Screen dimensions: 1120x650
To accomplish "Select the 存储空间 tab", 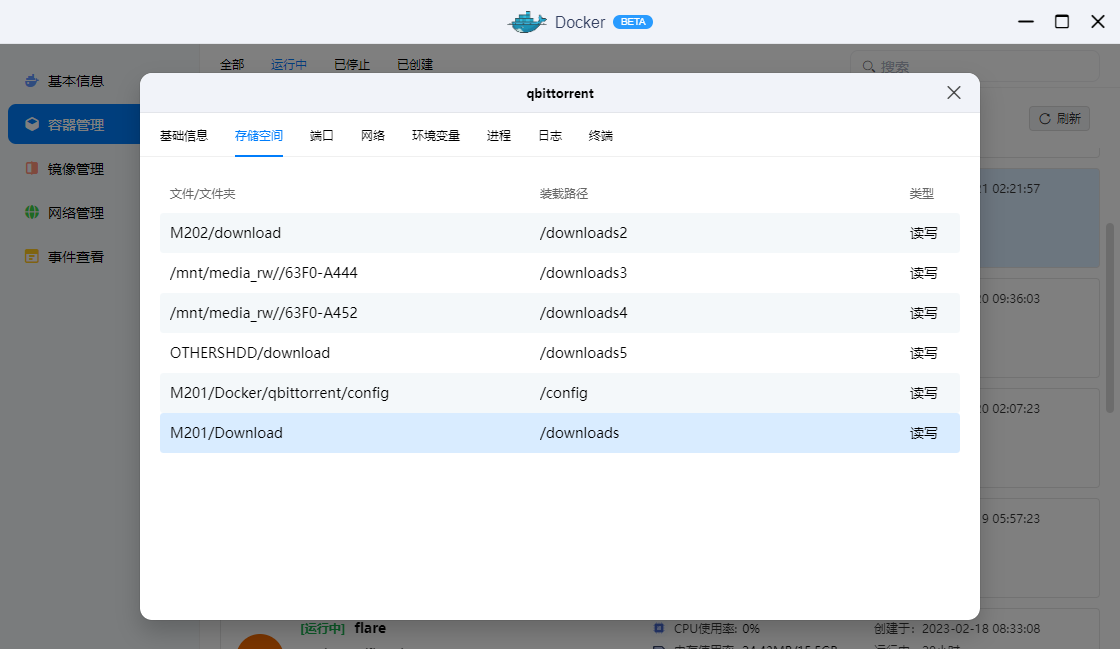I will coord(259,136).
